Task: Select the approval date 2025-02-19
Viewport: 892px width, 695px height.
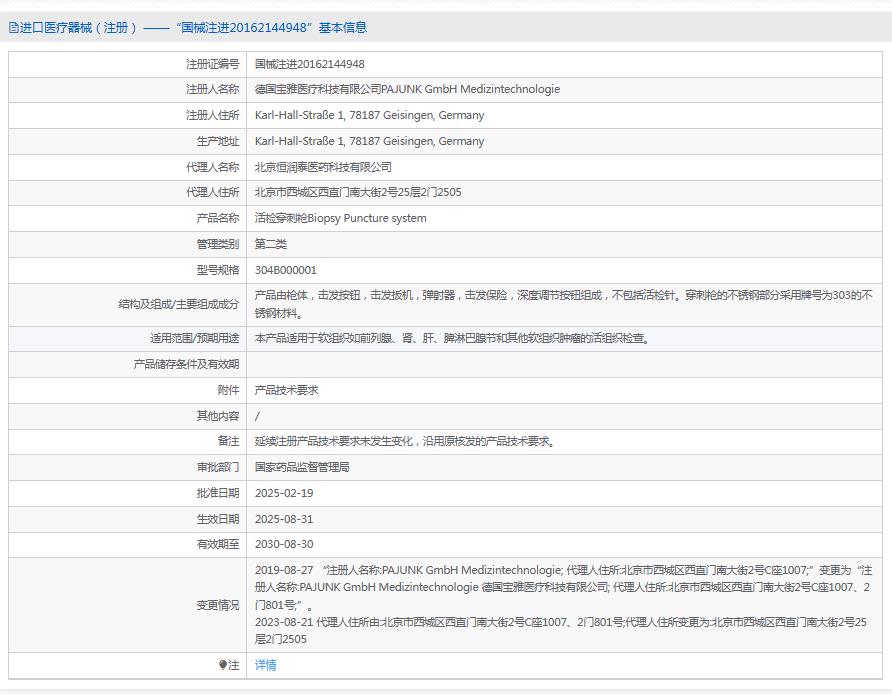Action: pyautogui.click(x=283, y=493)
